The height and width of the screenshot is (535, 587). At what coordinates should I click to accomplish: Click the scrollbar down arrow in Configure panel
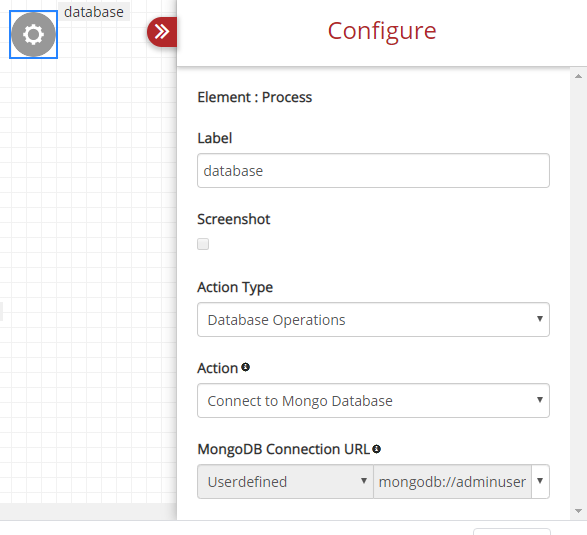(x=578, y=511)
